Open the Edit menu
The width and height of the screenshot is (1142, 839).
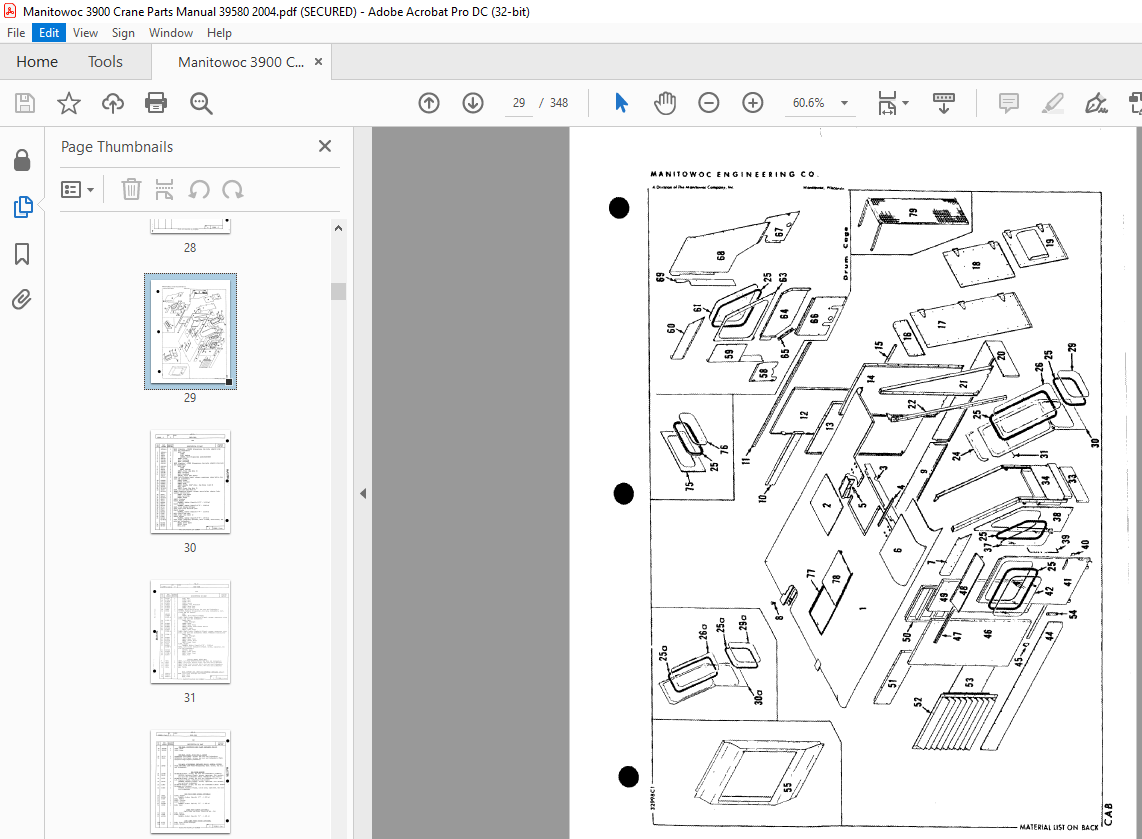coord(49,33)
